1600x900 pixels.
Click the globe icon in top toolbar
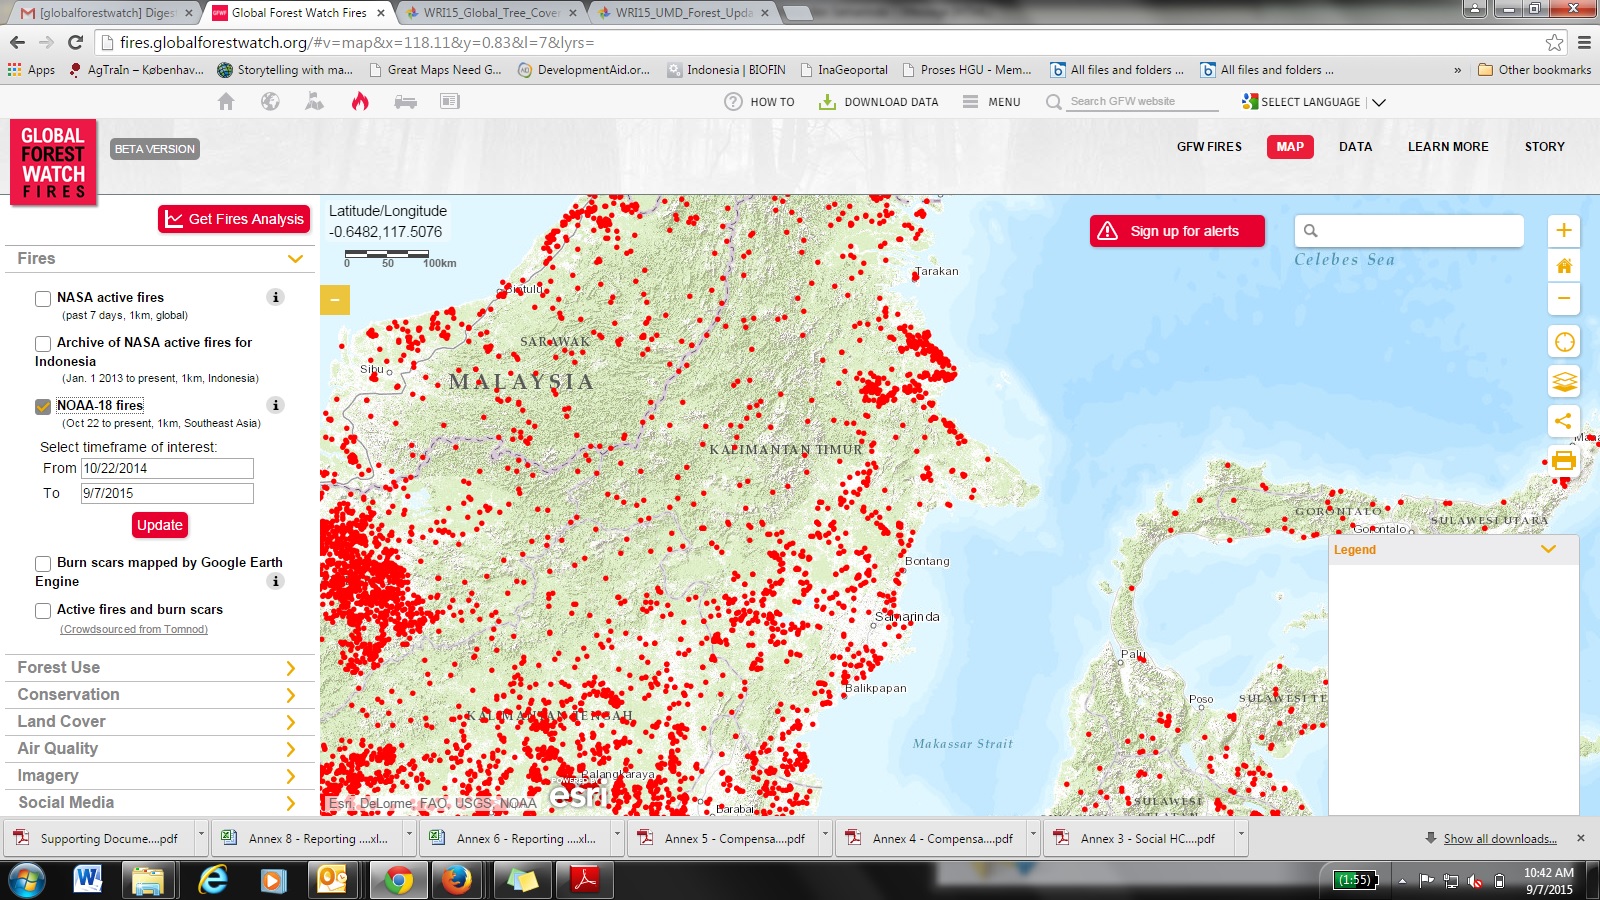click(x=270, y=101)
